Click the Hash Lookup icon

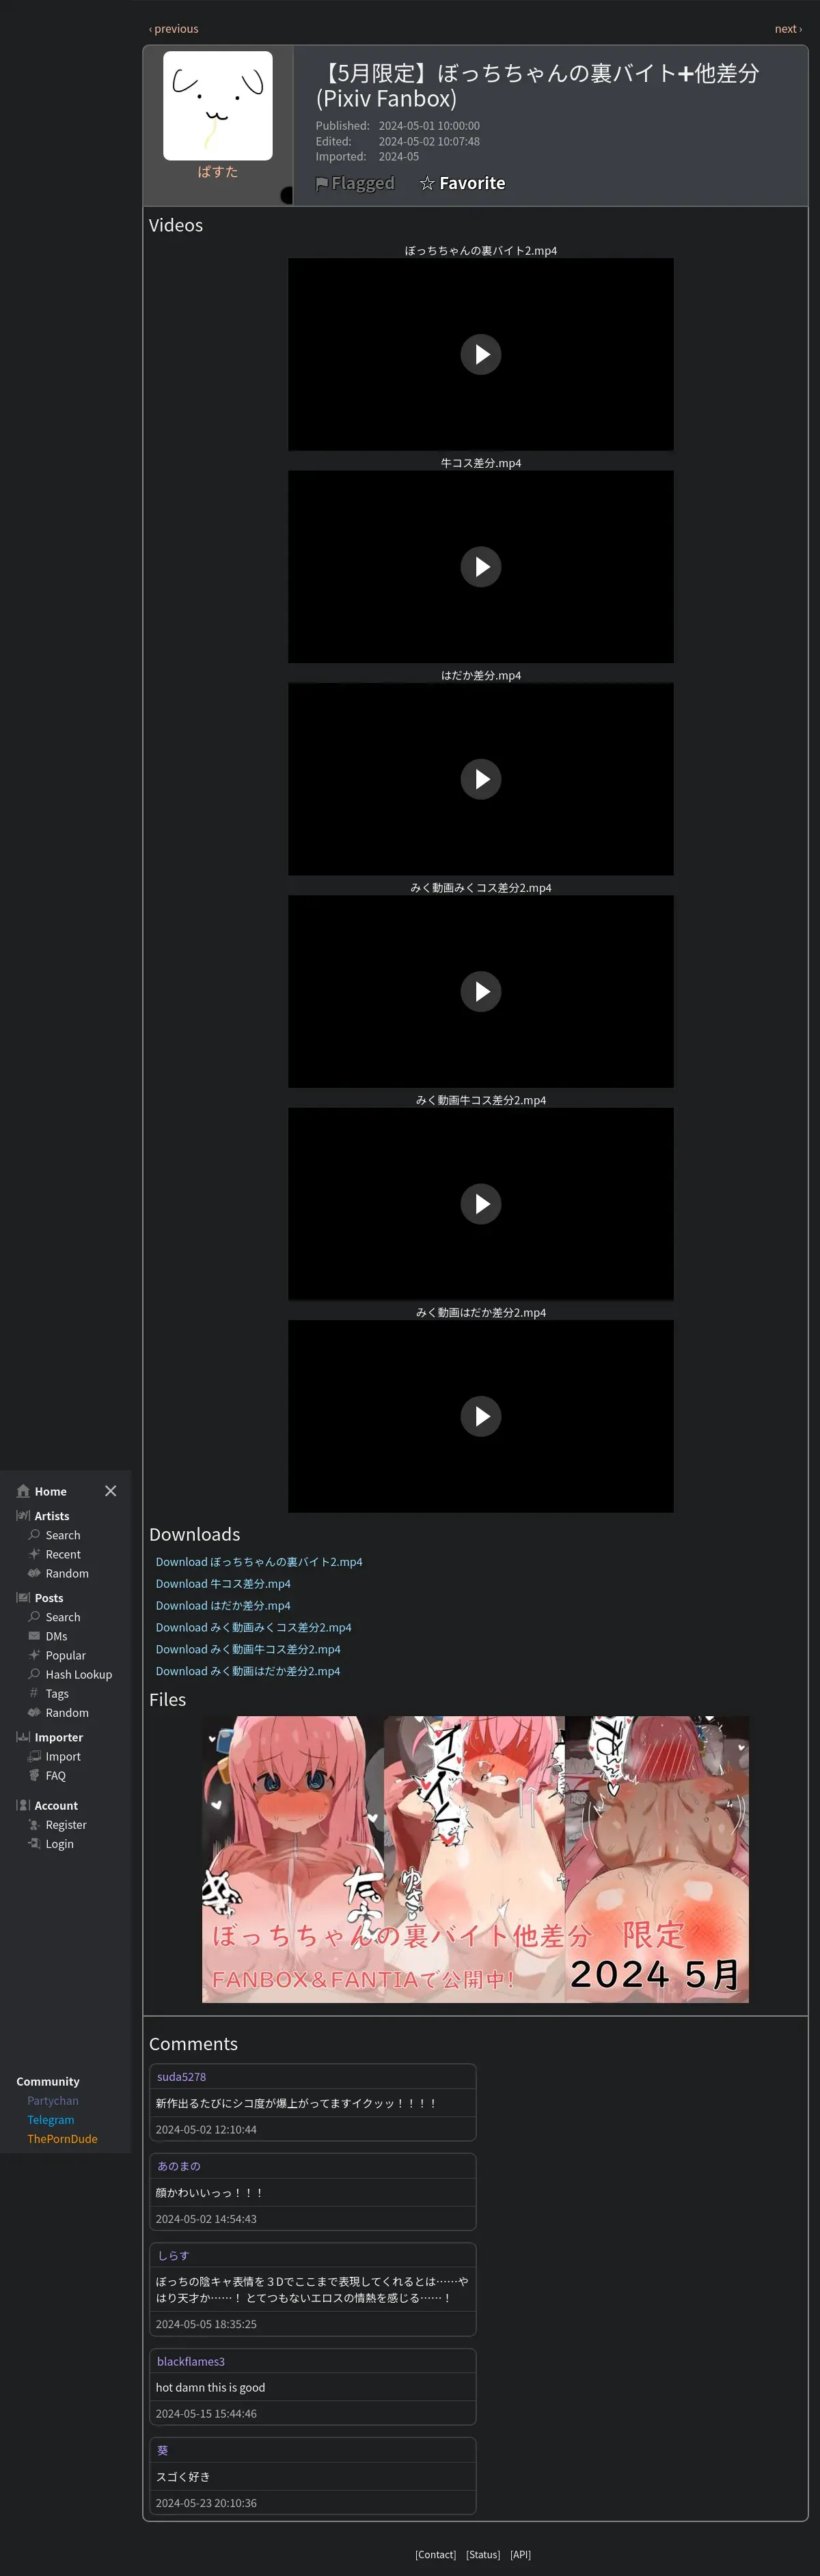[34, 1674]
